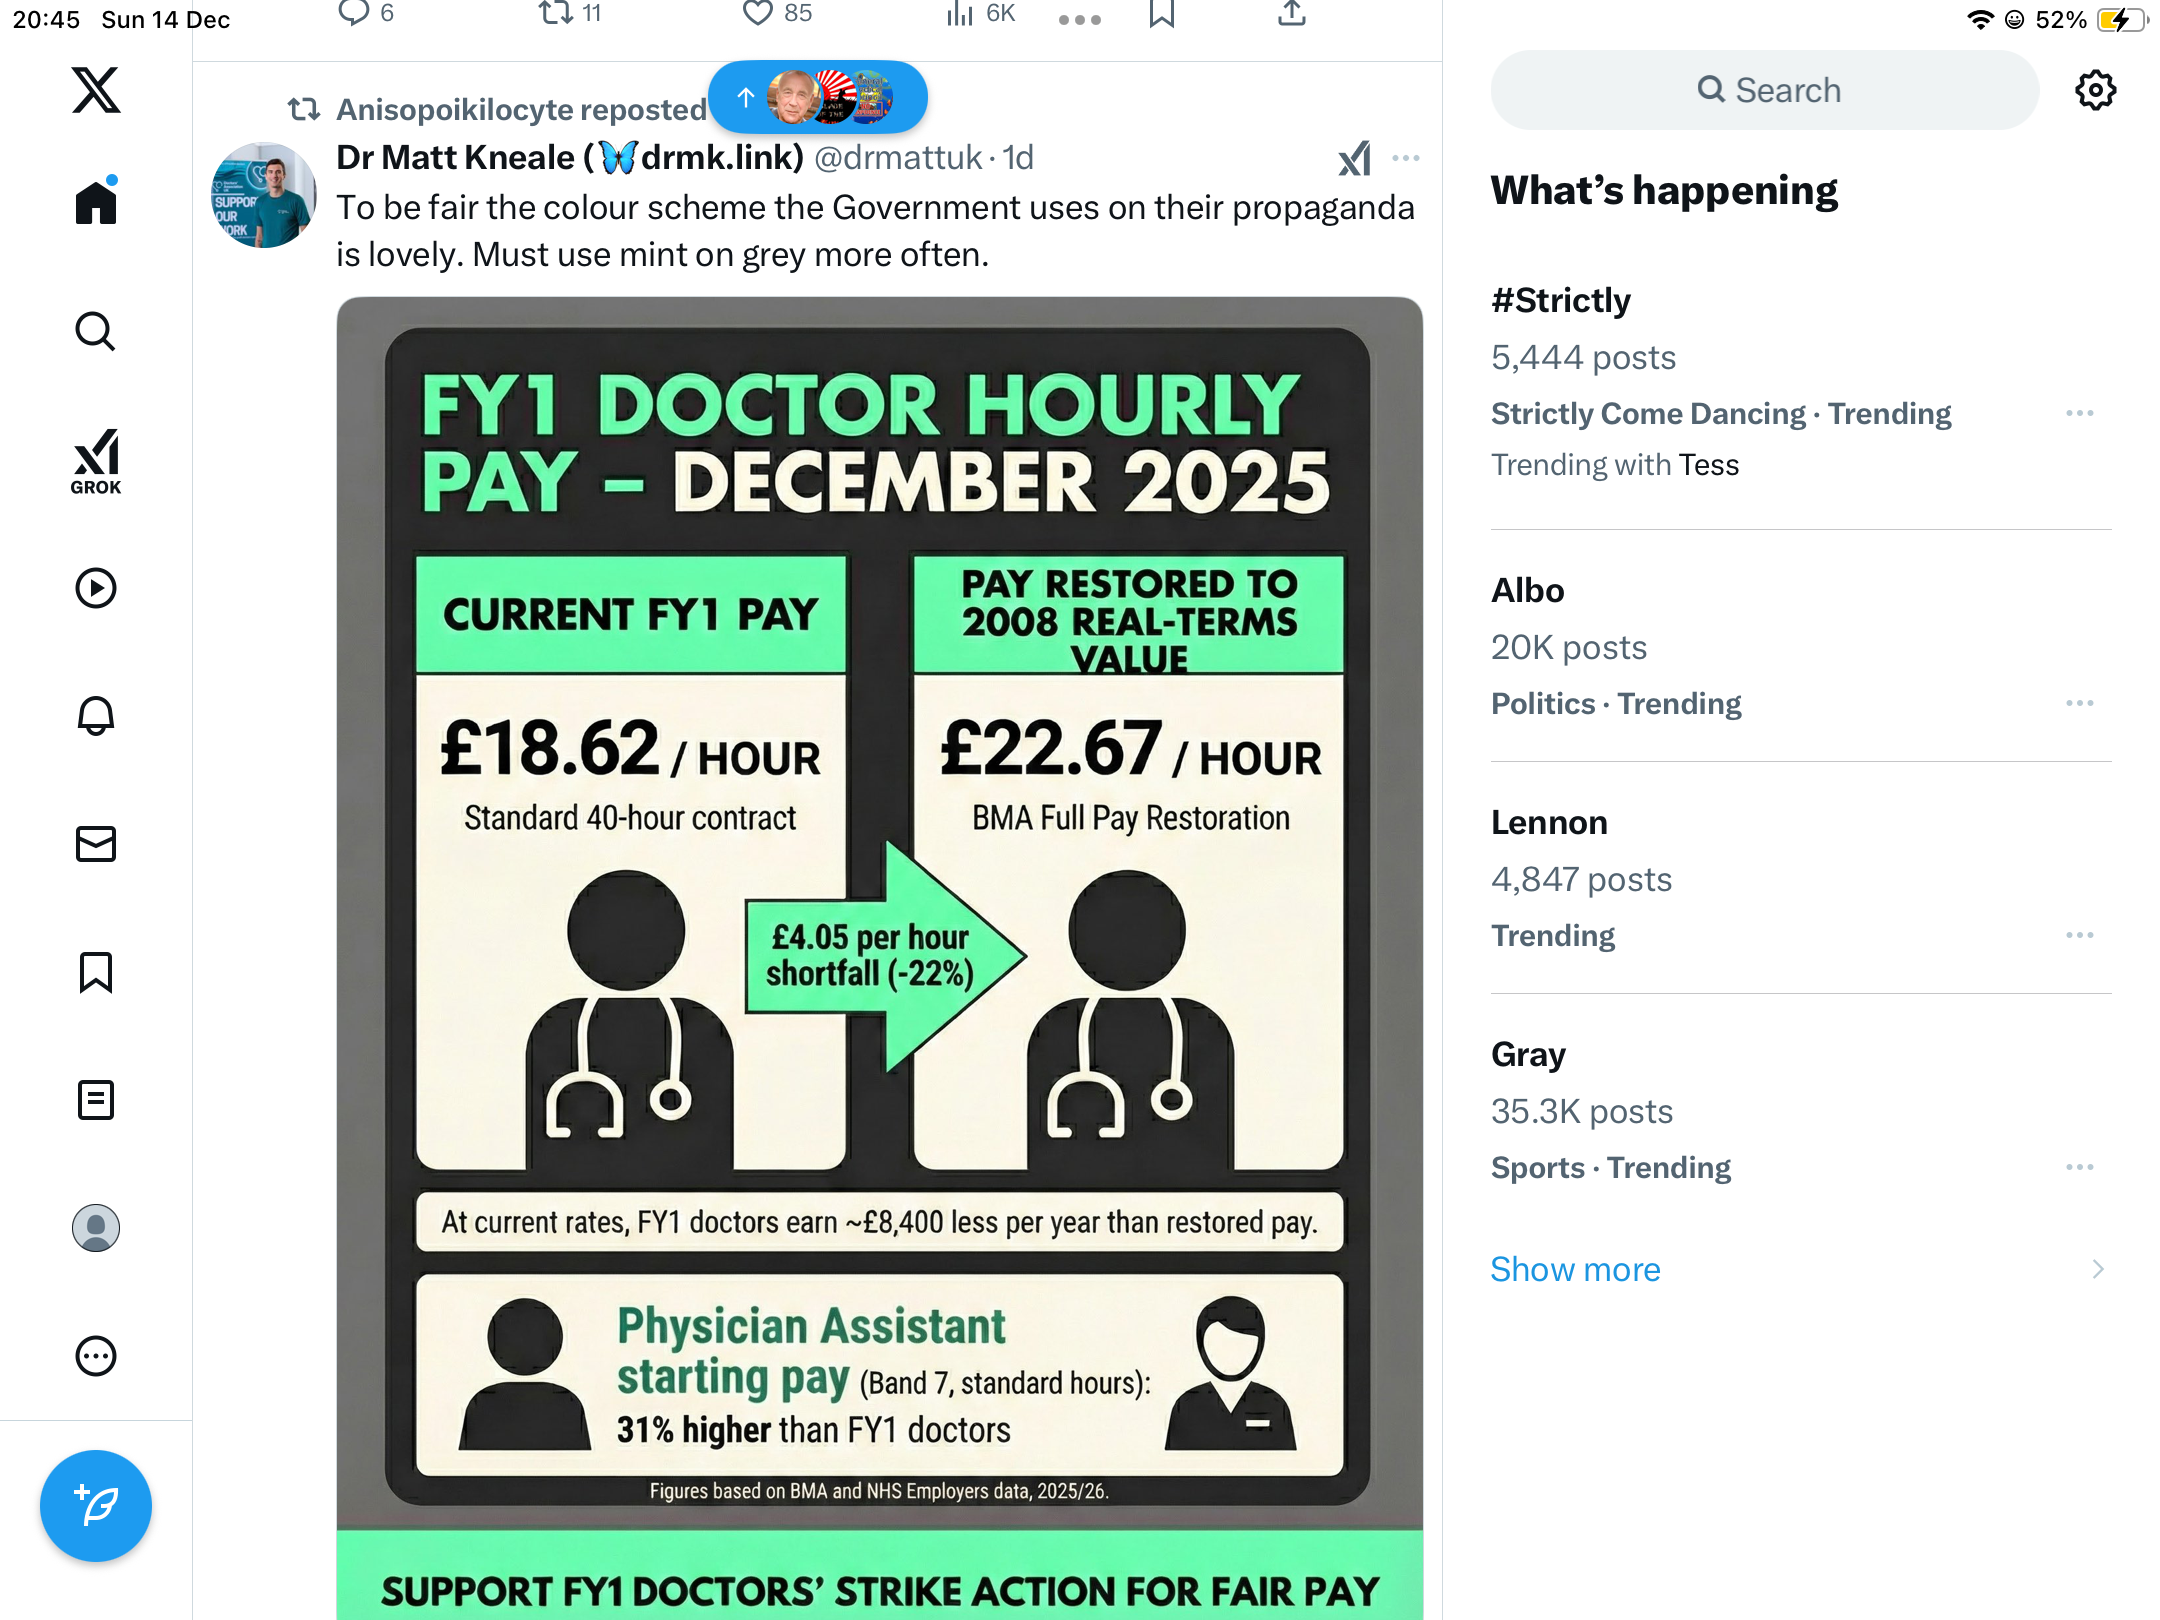The width and height of the screenshot is (2160, 1620).
Task: Open trends settings gear icon
Action: [x=2095, y=90]
